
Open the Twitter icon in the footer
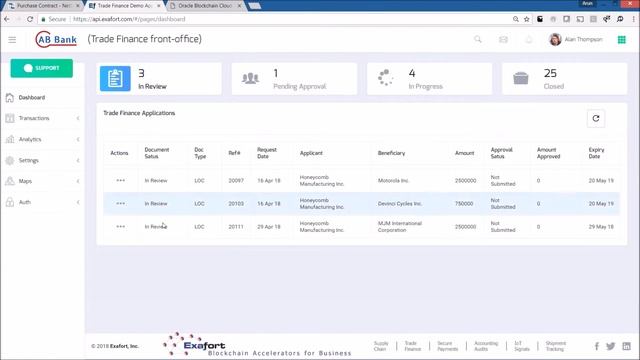click(611, 346)
